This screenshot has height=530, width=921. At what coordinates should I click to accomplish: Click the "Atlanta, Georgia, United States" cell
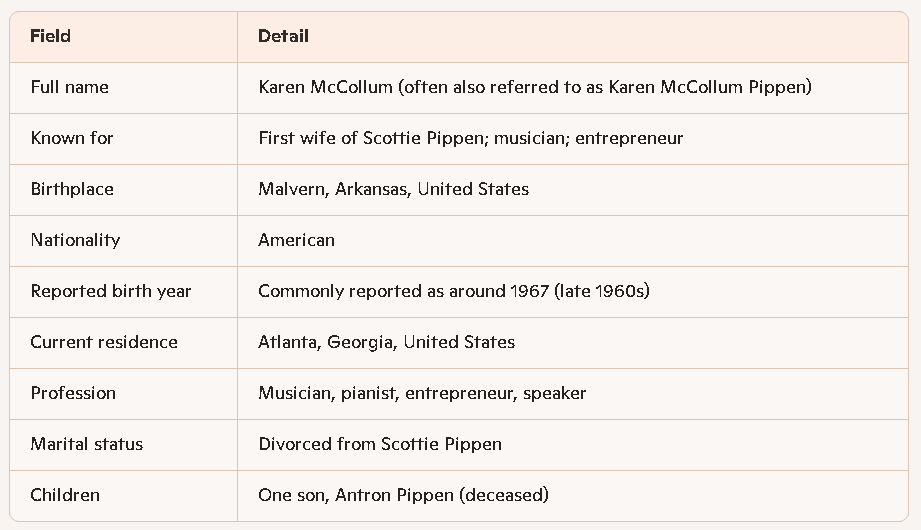coord(386,342)
